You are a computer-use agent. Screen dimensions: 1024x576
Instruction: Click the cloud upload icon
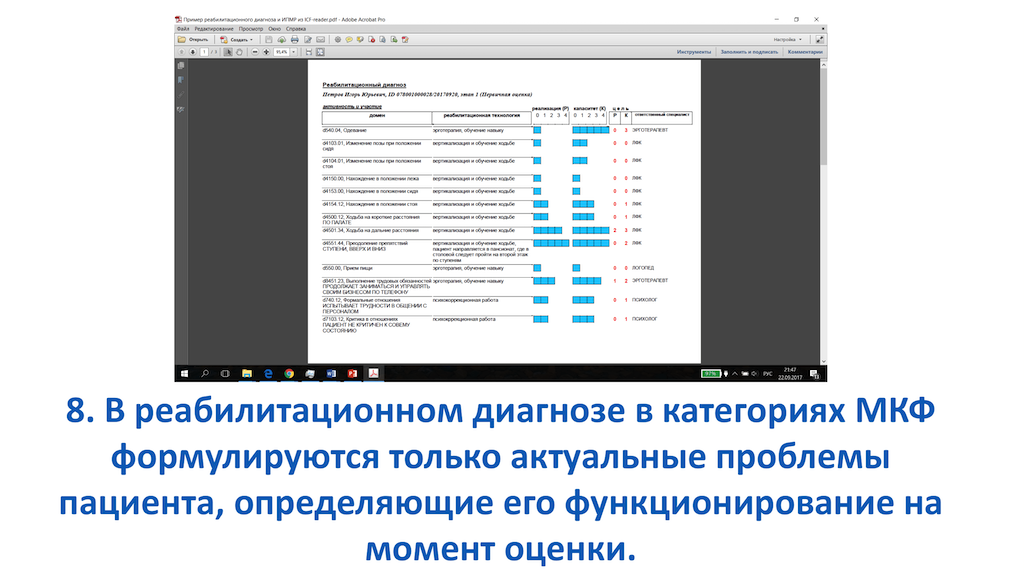coord(281,40)
